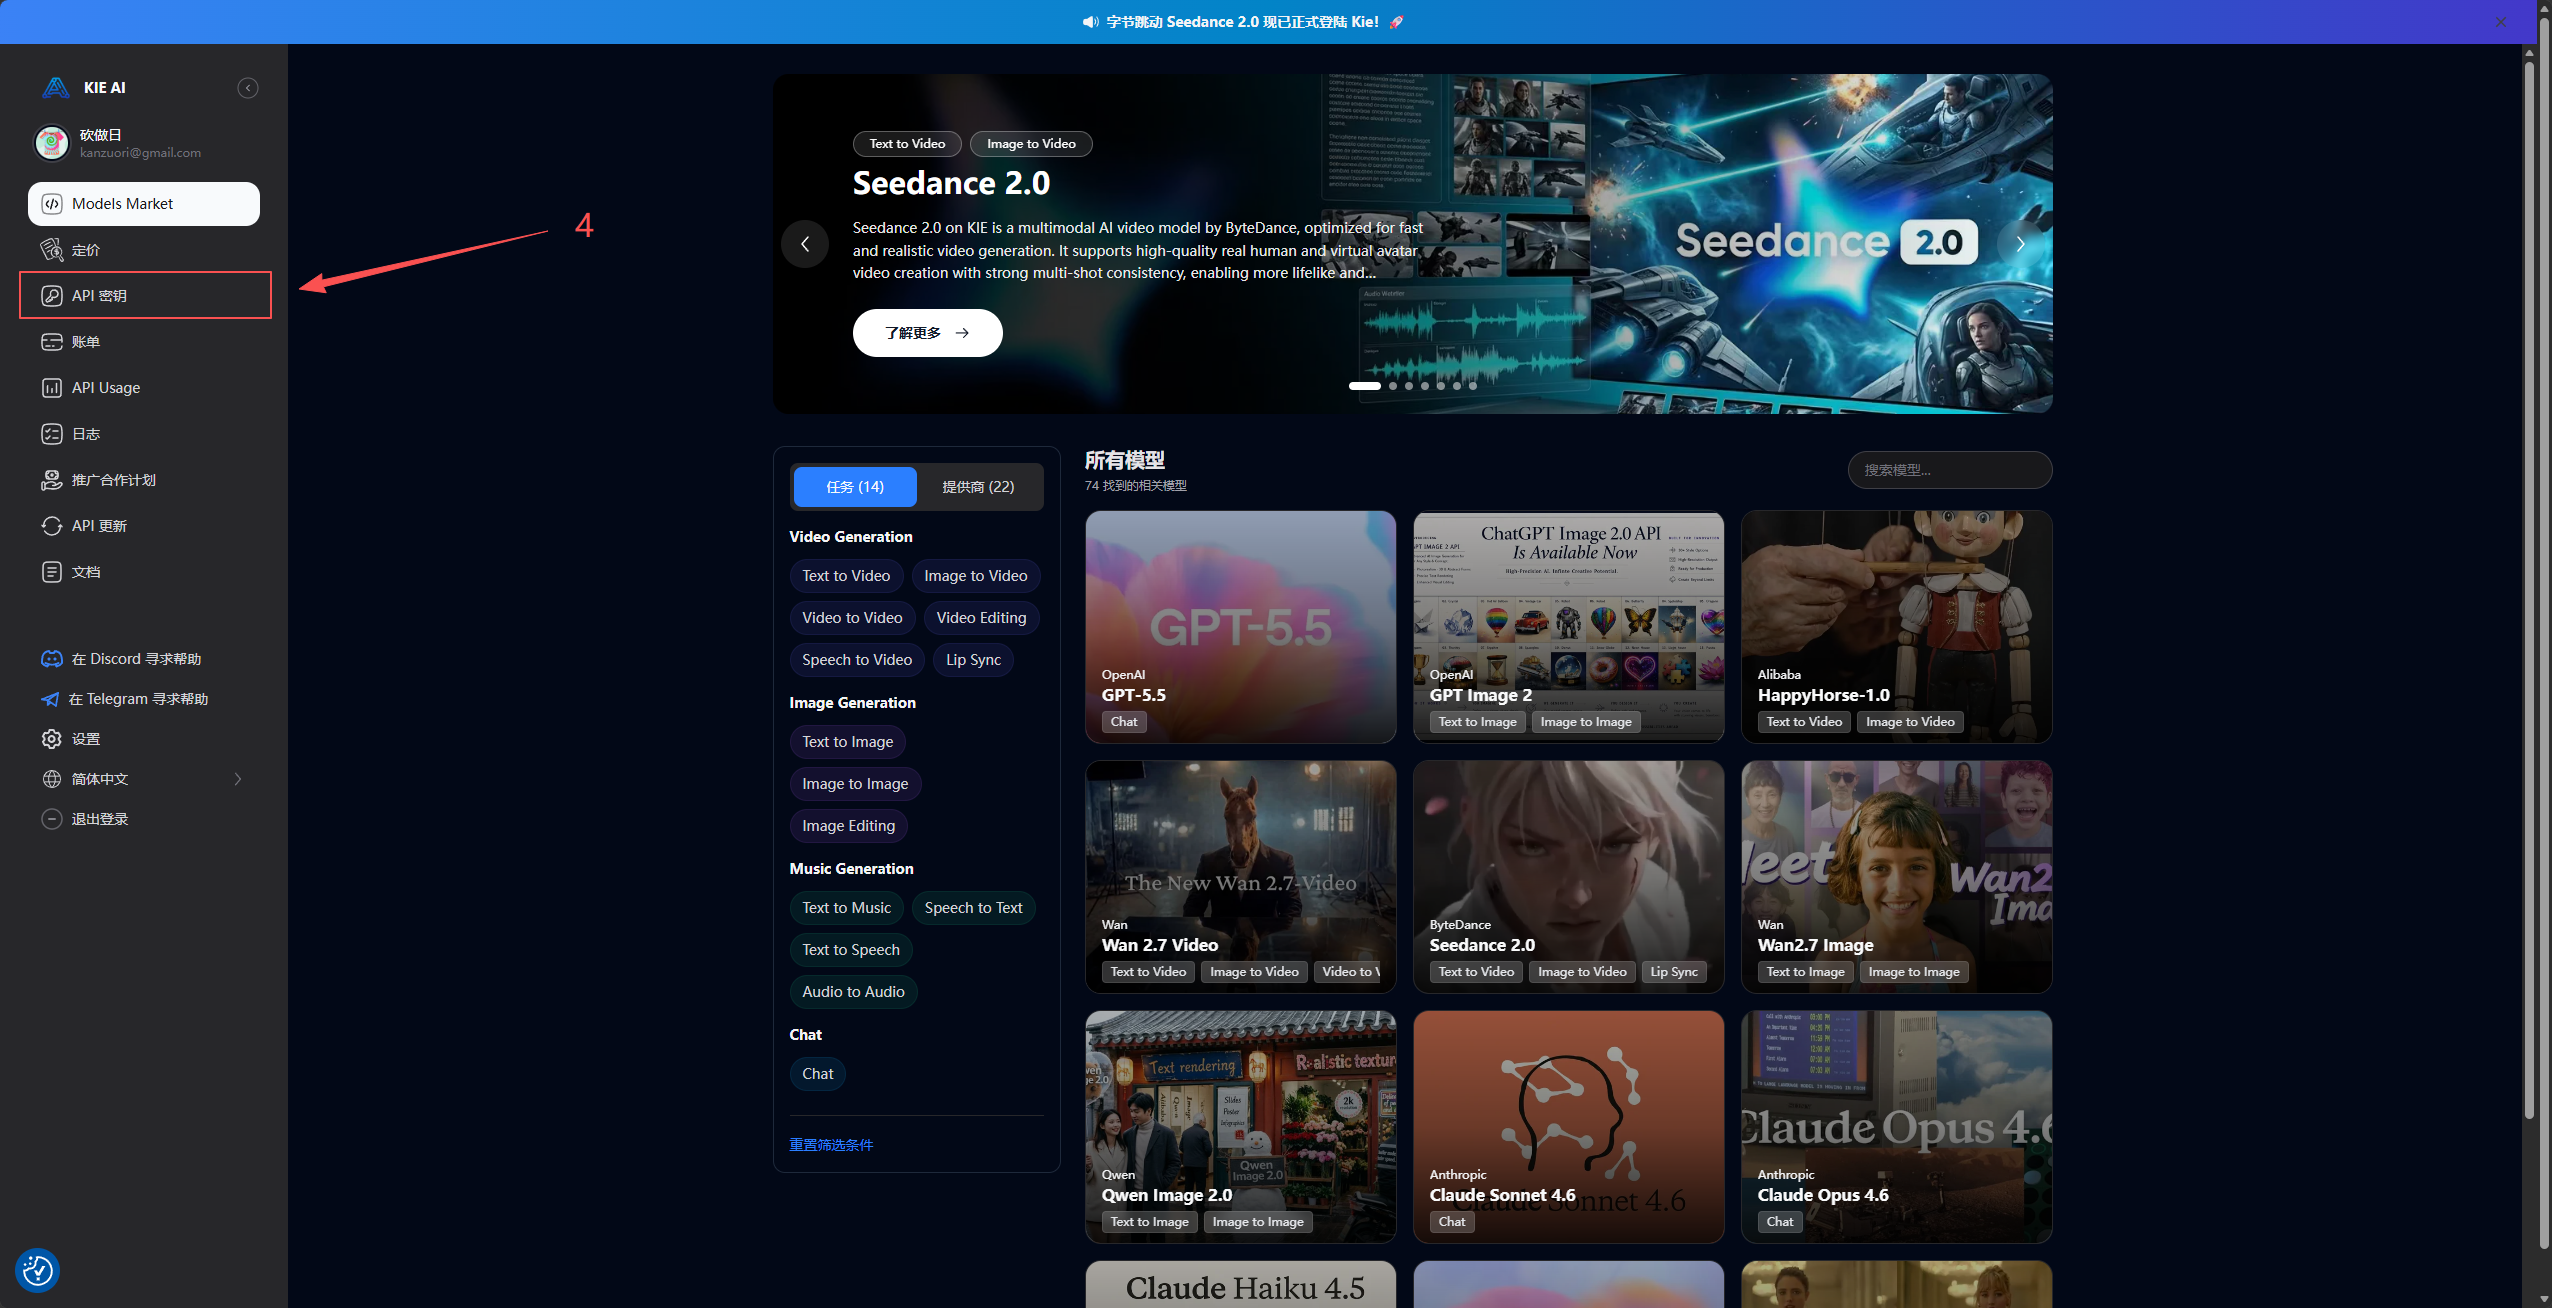Viewport: 2552px width, 1308px height.
Task: Filter by Speech to Video task
Action: 857,660
